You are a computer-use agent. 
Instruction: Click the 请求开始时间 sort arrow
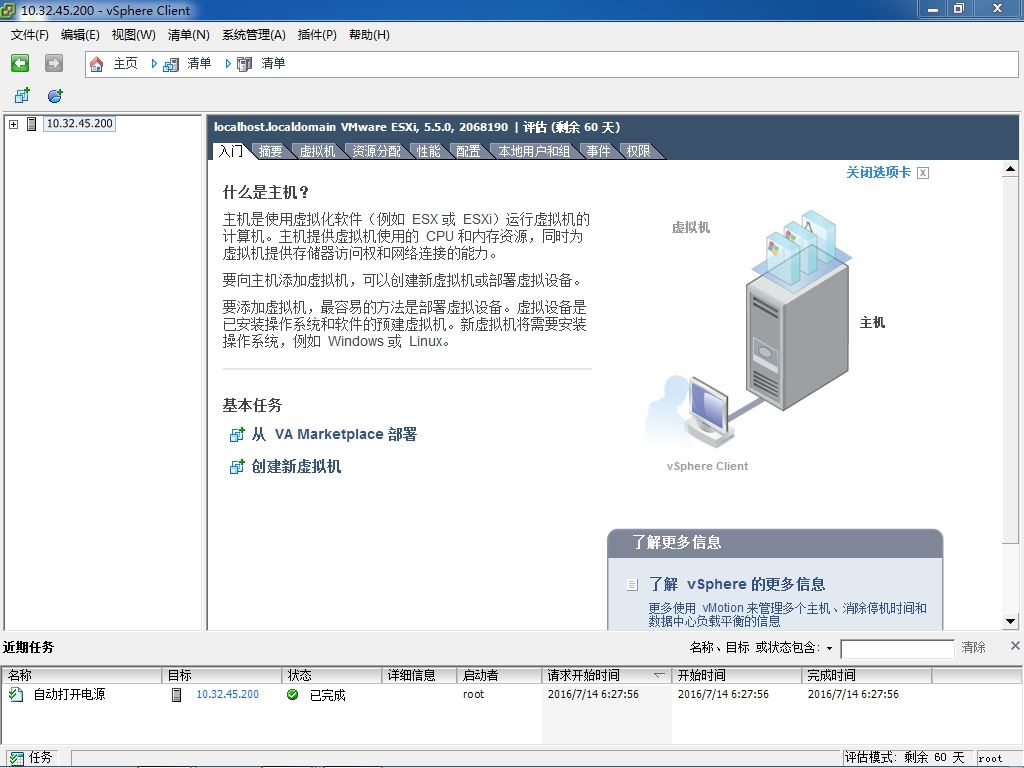coord(660,675)
